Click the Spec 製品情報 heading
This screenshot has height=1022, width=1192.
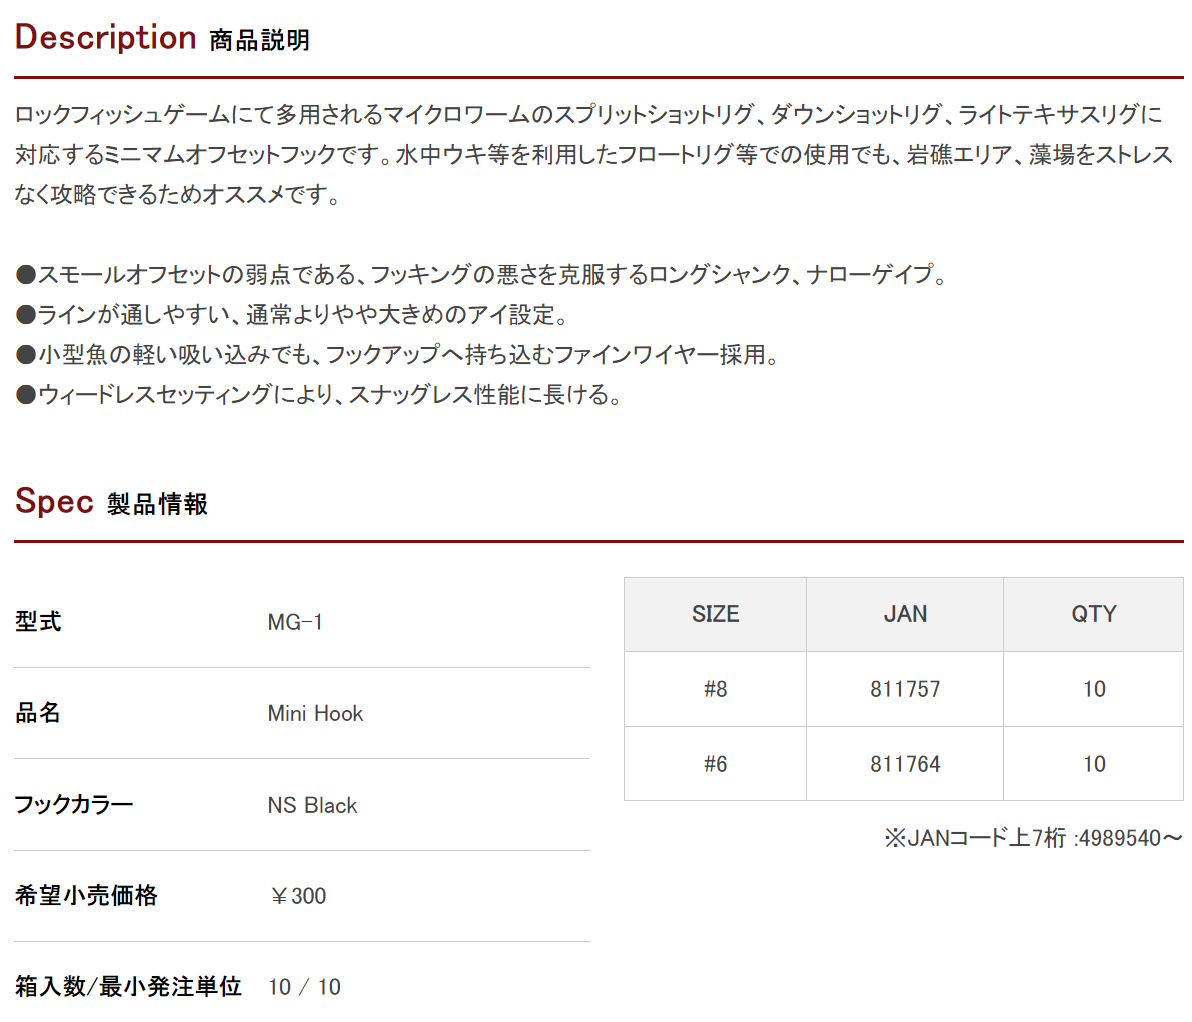pyautogui.click(x=111, y=502)
